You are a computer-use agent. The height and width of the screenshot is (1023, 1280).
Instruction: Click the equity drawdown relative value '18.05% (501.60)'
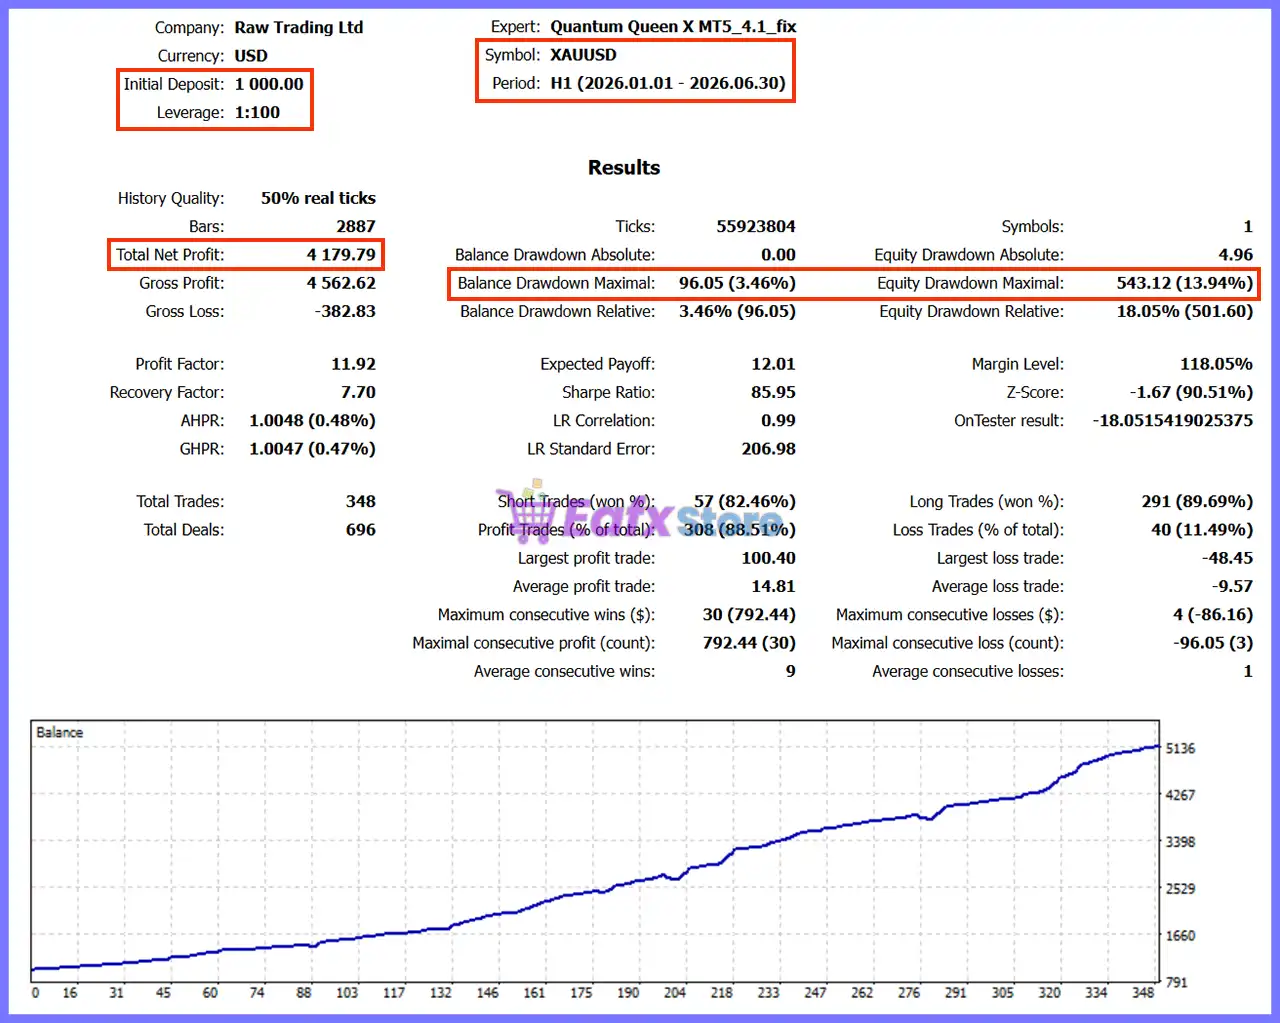pyautogui.click(x=1185, y=311)
